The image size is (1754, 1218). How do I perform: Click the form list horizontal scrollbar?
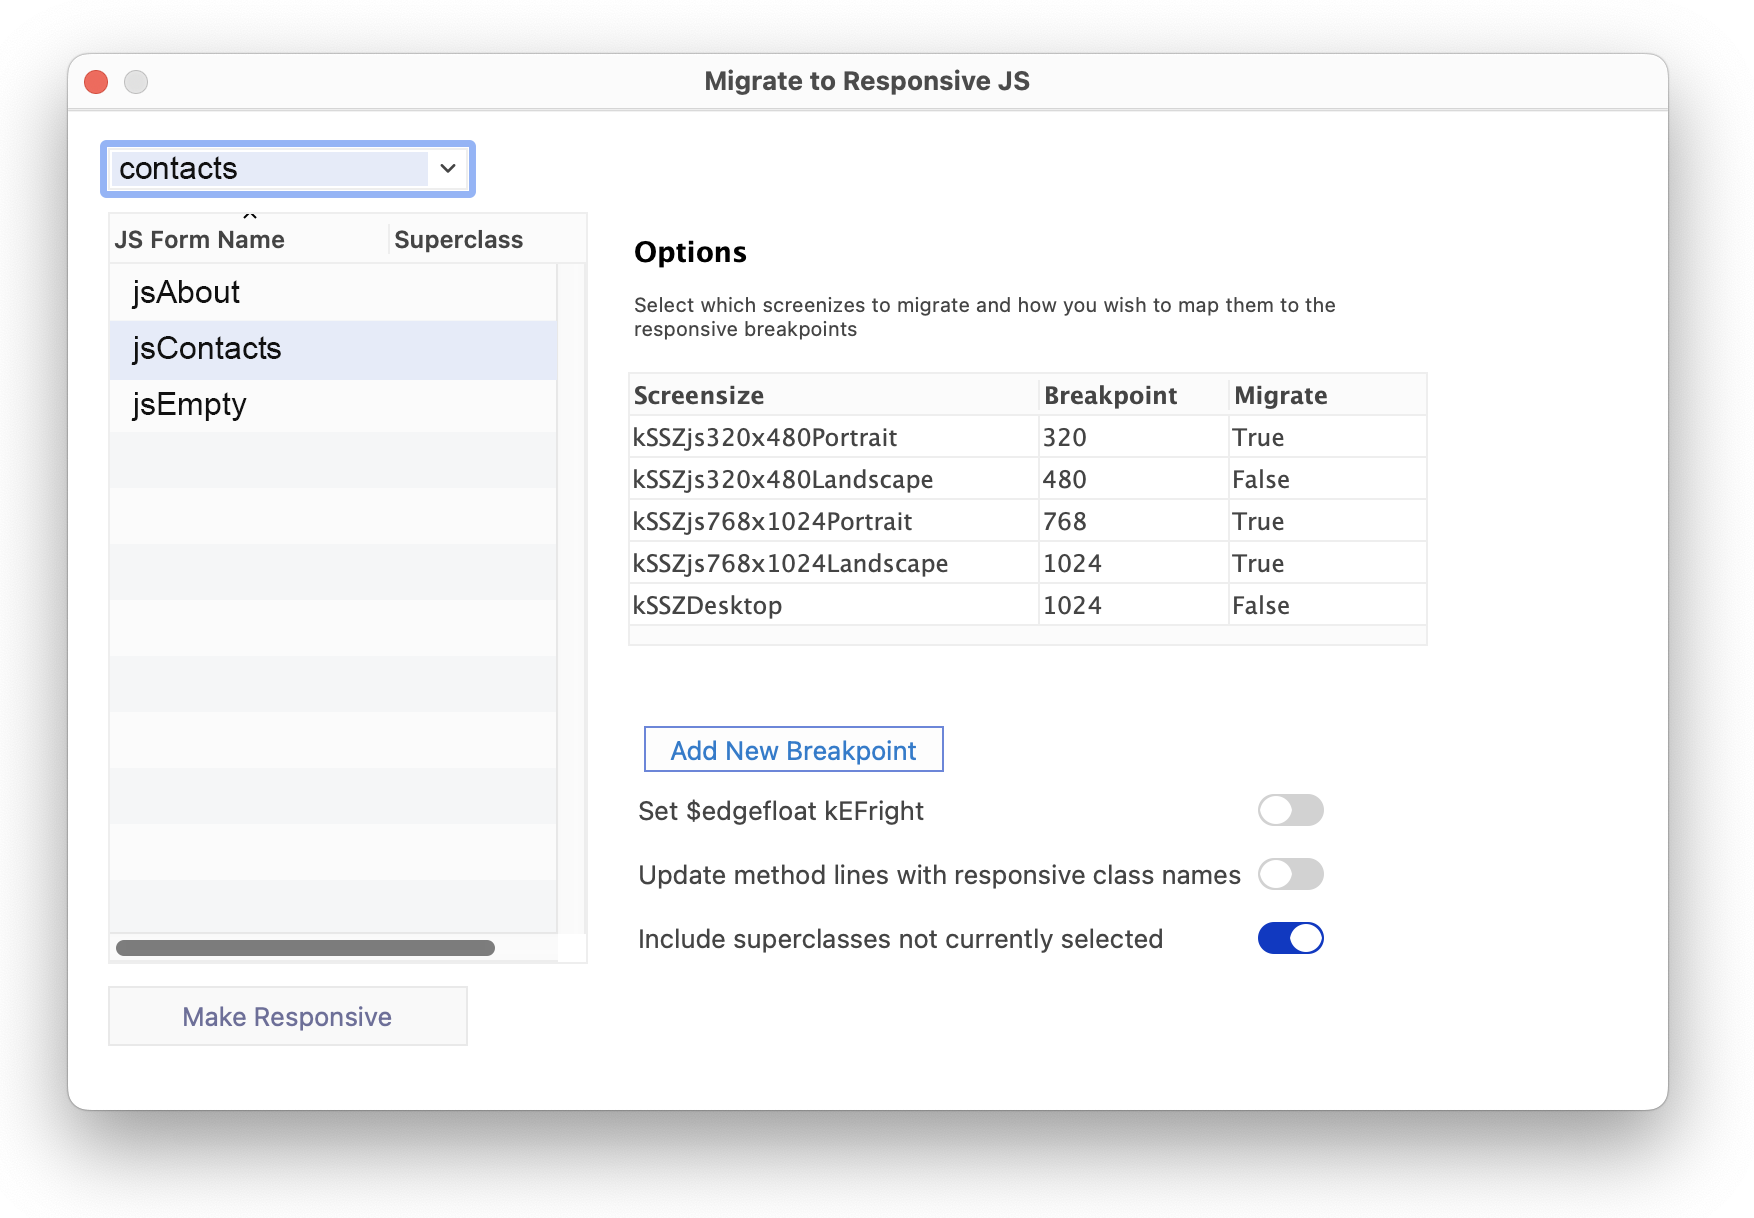click(305, 948)
